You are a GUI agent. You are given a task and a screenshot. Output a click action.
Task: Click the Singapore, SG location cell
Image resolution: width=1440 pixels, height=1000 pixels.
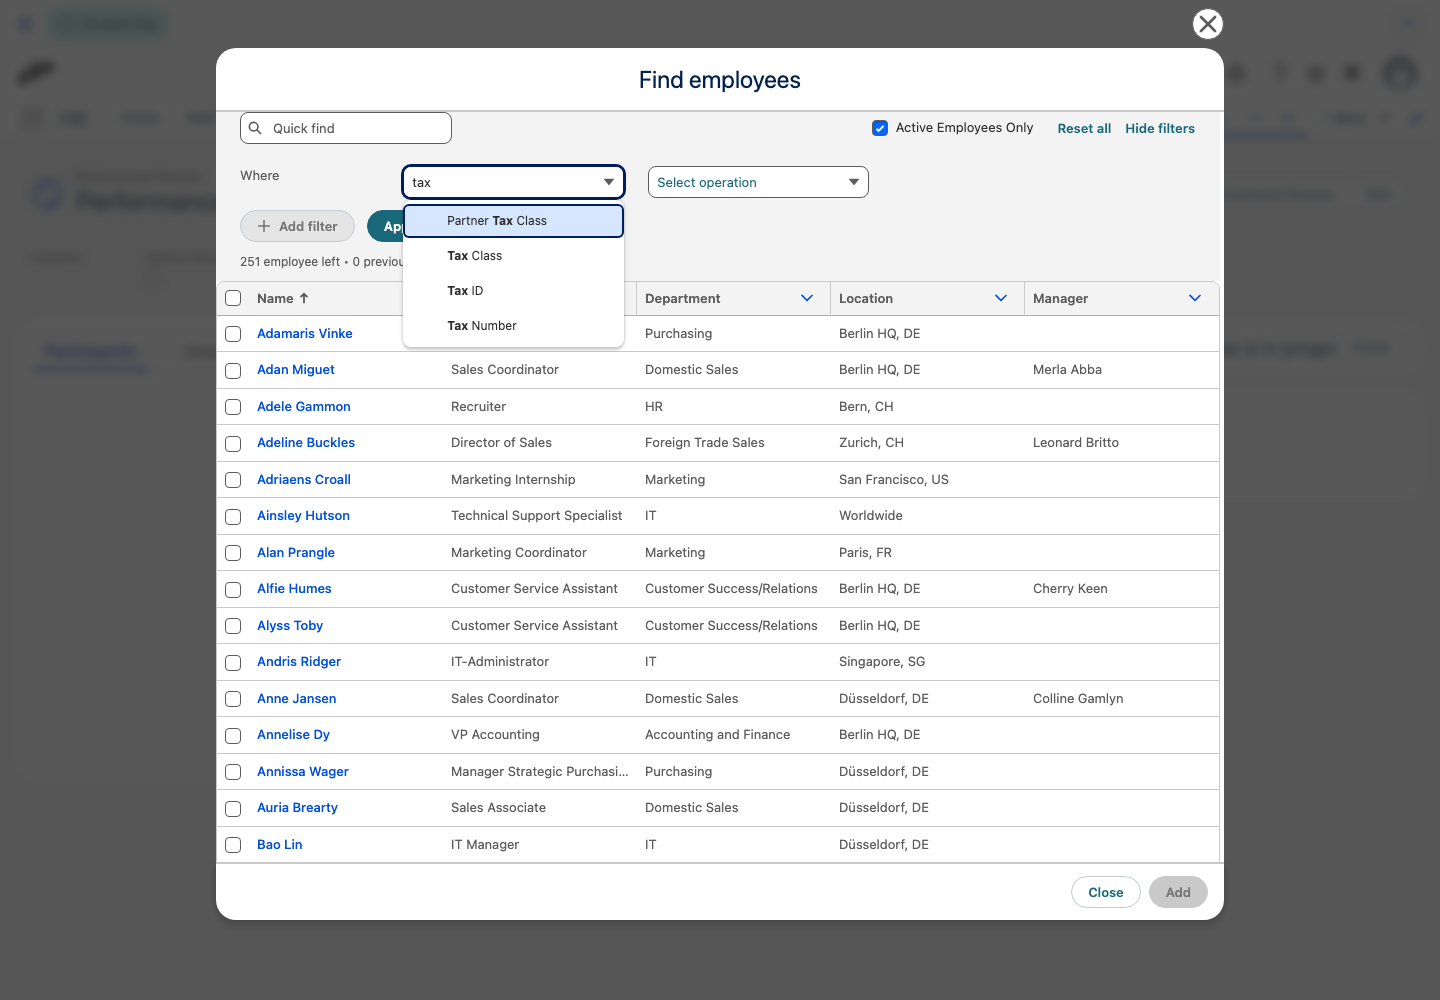(x=882, y=662)
